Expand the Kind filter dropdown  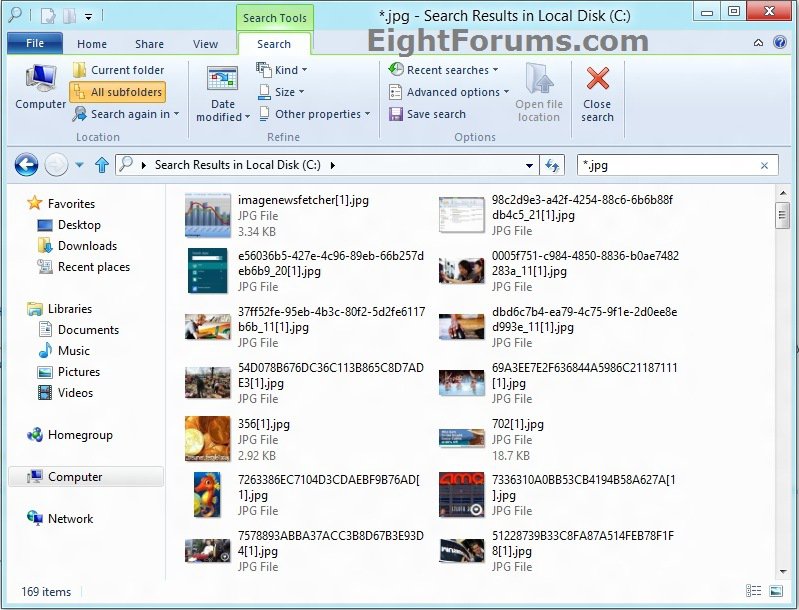click(x=283, y=70)
